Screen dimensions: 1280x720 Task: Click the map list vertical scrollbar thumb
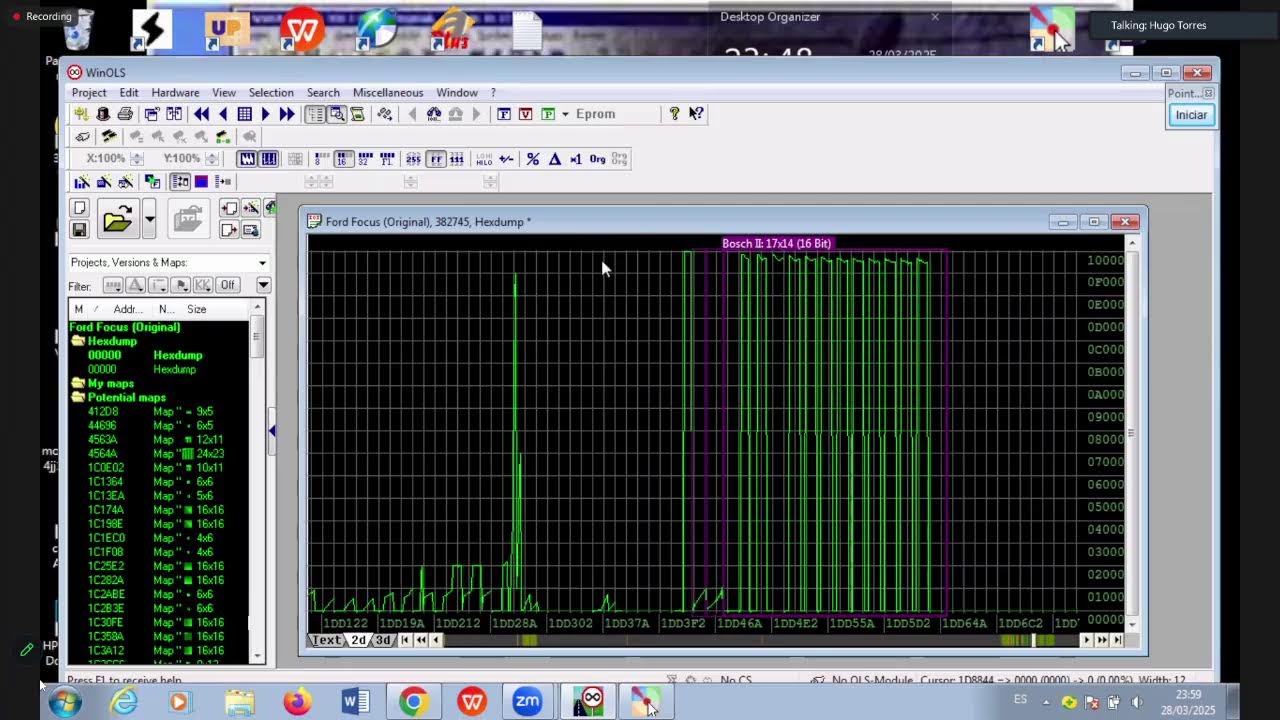click(257, 338)
